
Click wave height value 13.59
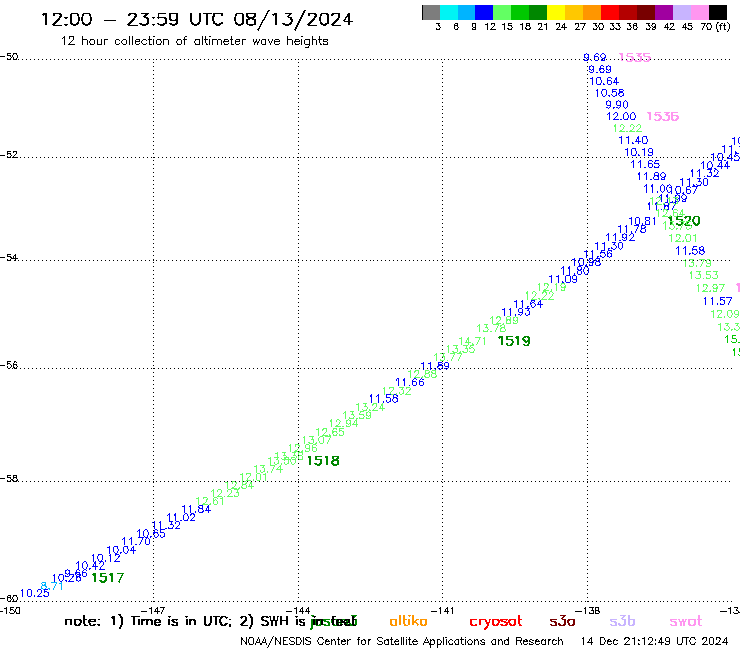pos(357,415)
